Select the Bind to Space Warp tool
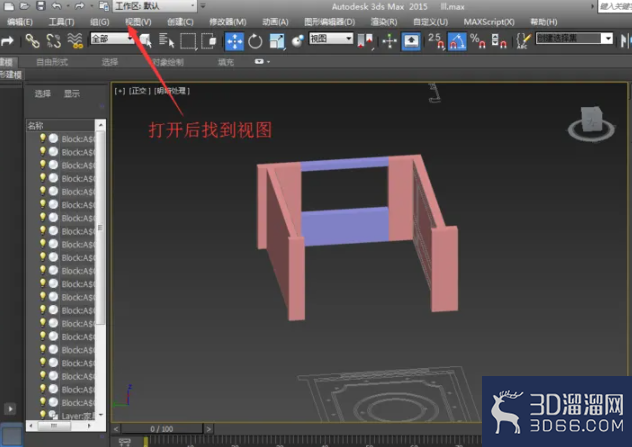The width and height of the screenshot is (632, 447). 75,41
